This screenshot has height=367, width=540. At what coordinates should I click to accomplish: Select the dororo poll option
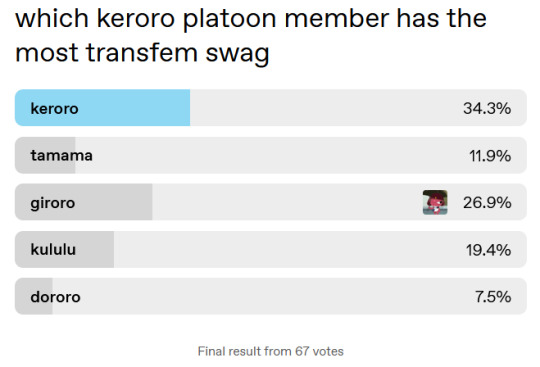[271, 296]
